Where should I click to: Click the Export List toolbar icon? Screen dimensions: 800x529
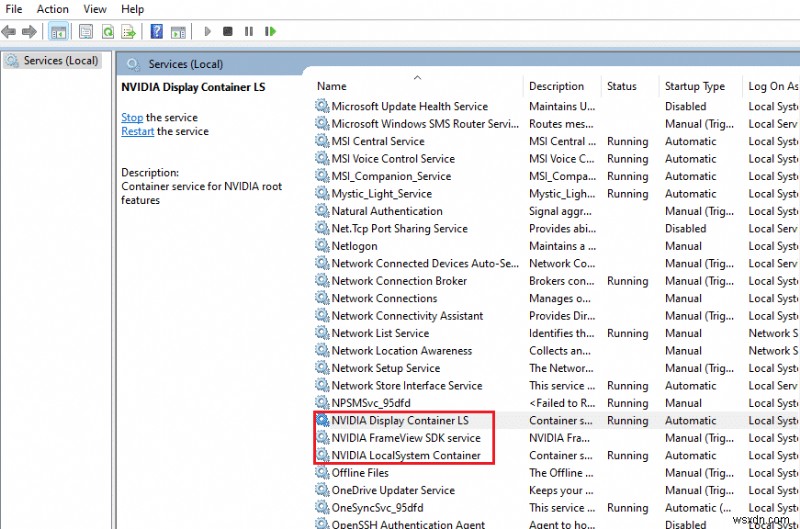(x=128, y=32)
